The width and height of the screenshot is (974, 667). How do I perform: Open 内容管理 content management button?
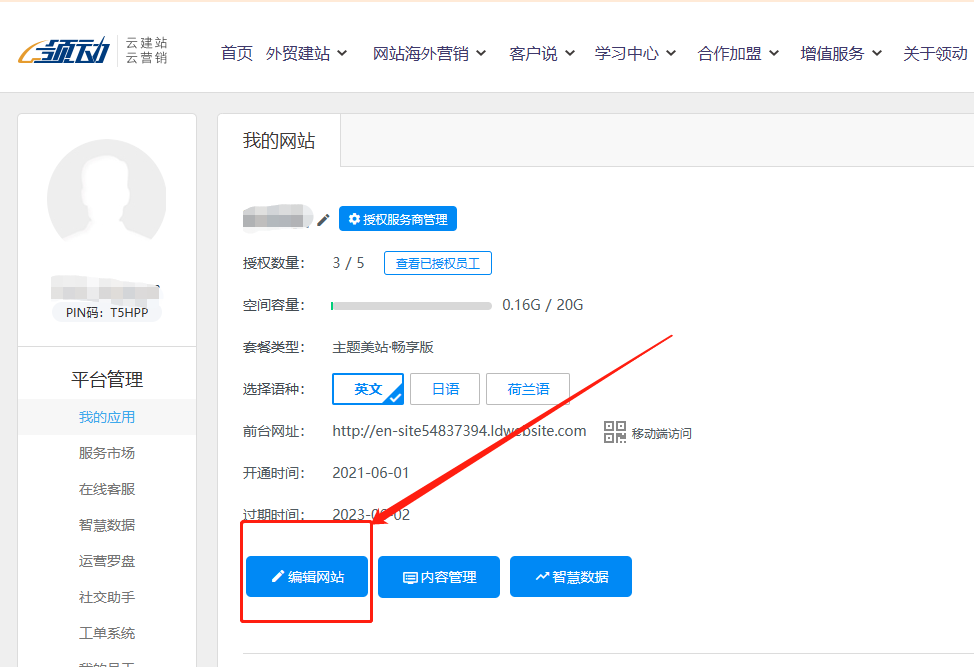438,577
